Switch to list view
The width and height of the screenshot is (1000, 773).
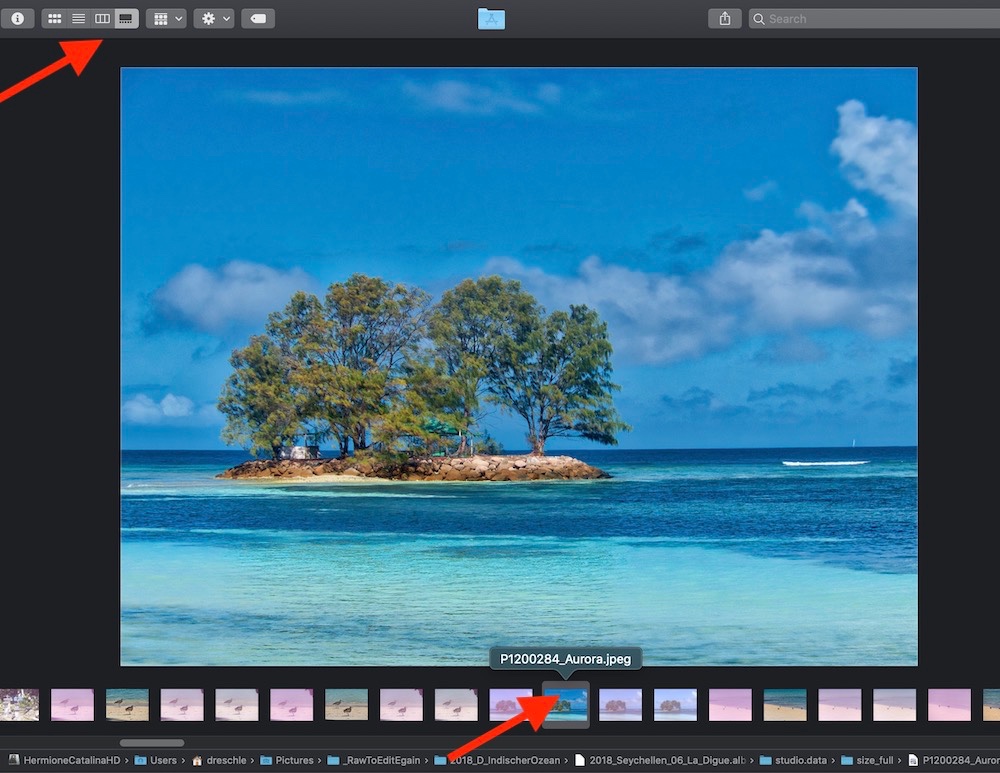pyautogui.click(x=78, y=18)
